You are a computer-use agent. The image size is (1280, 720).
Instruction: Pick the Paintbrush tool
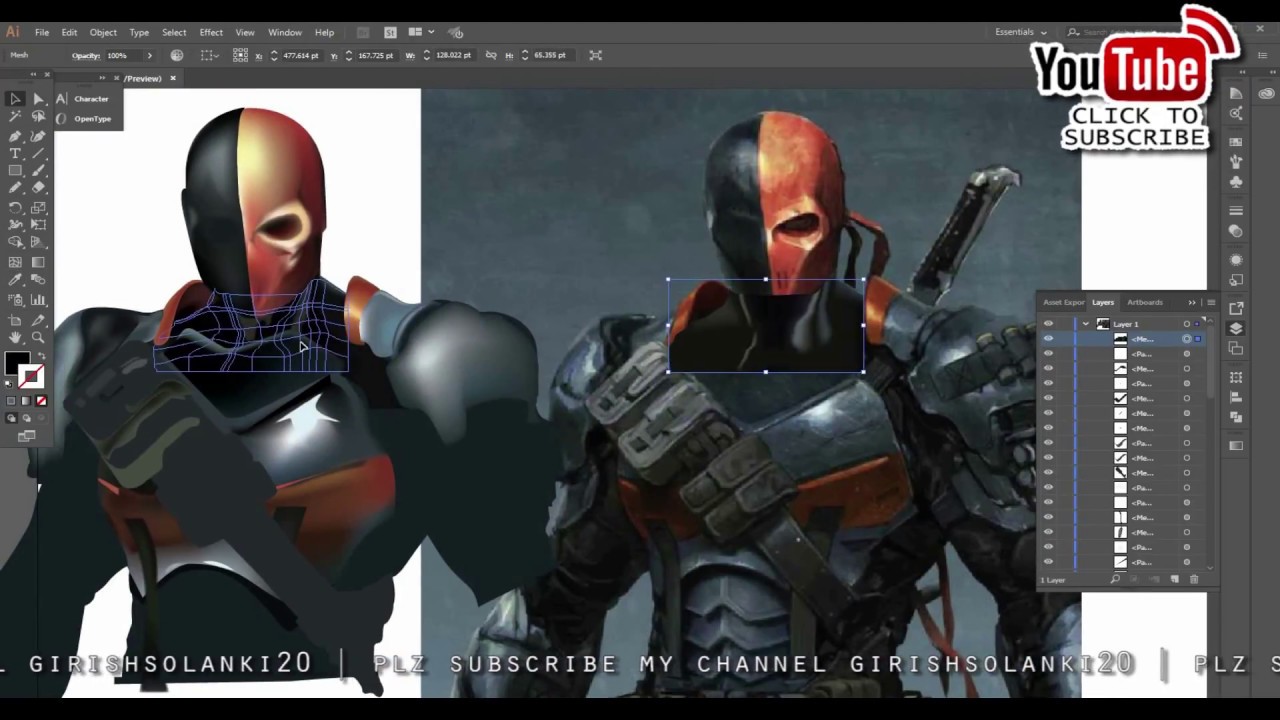point(38,172)
